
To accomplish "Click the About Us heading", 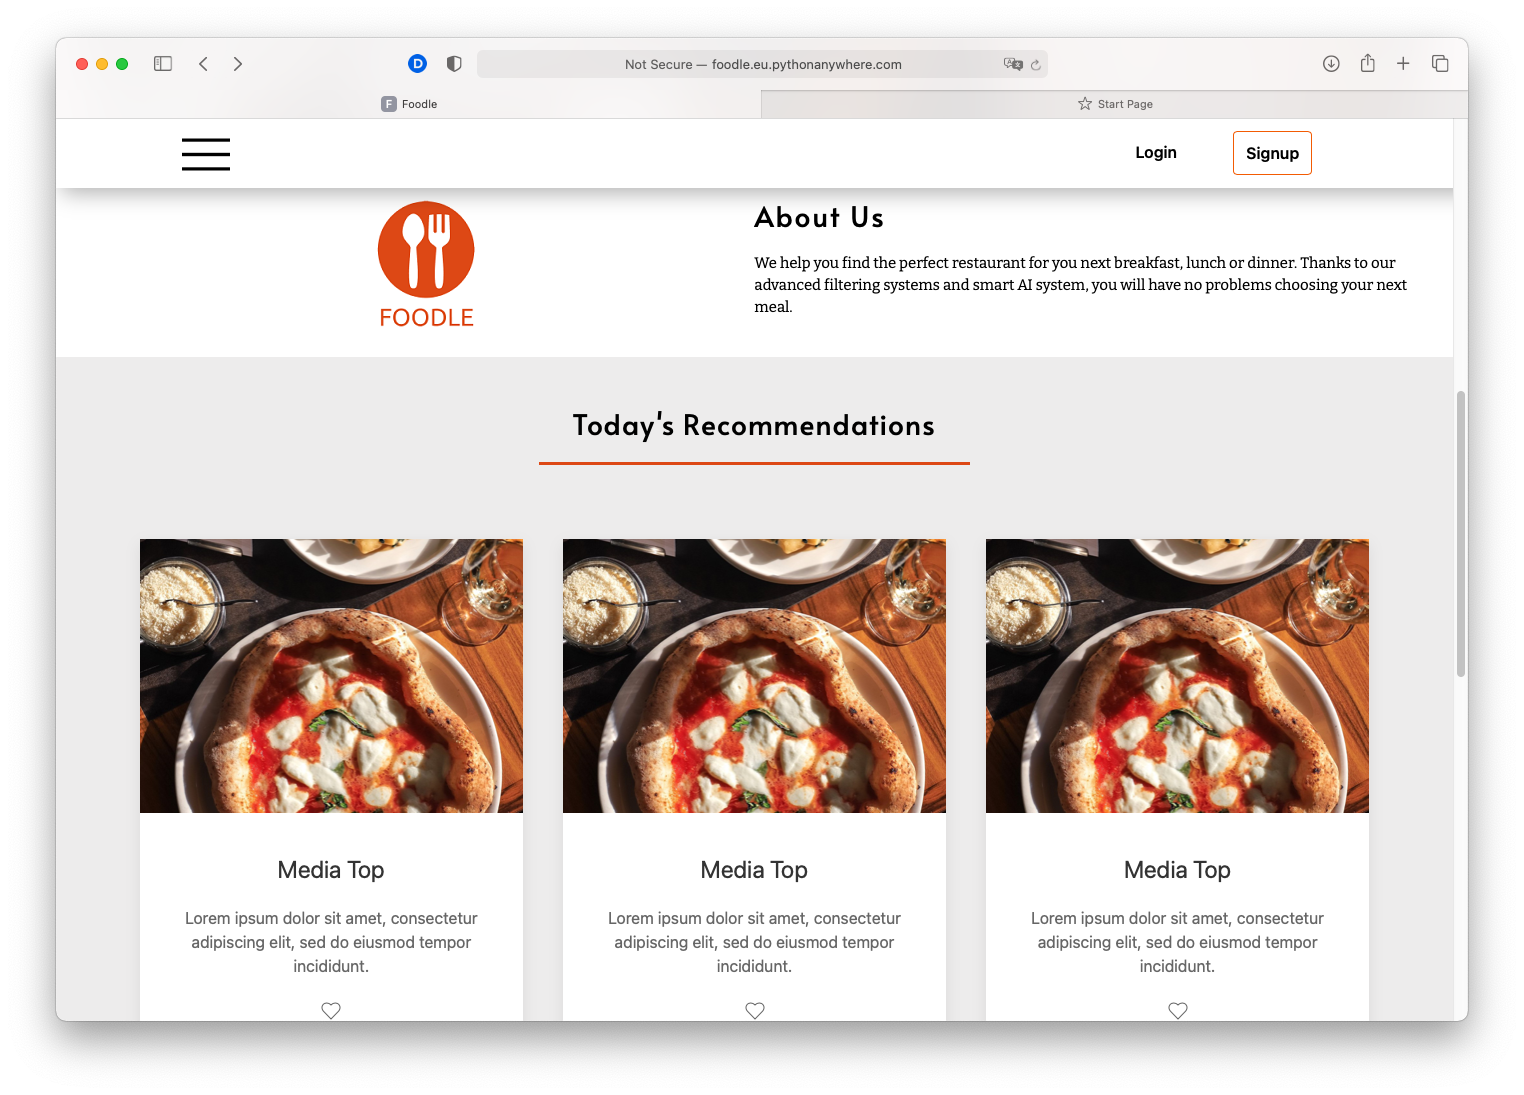I will [819, 218].
